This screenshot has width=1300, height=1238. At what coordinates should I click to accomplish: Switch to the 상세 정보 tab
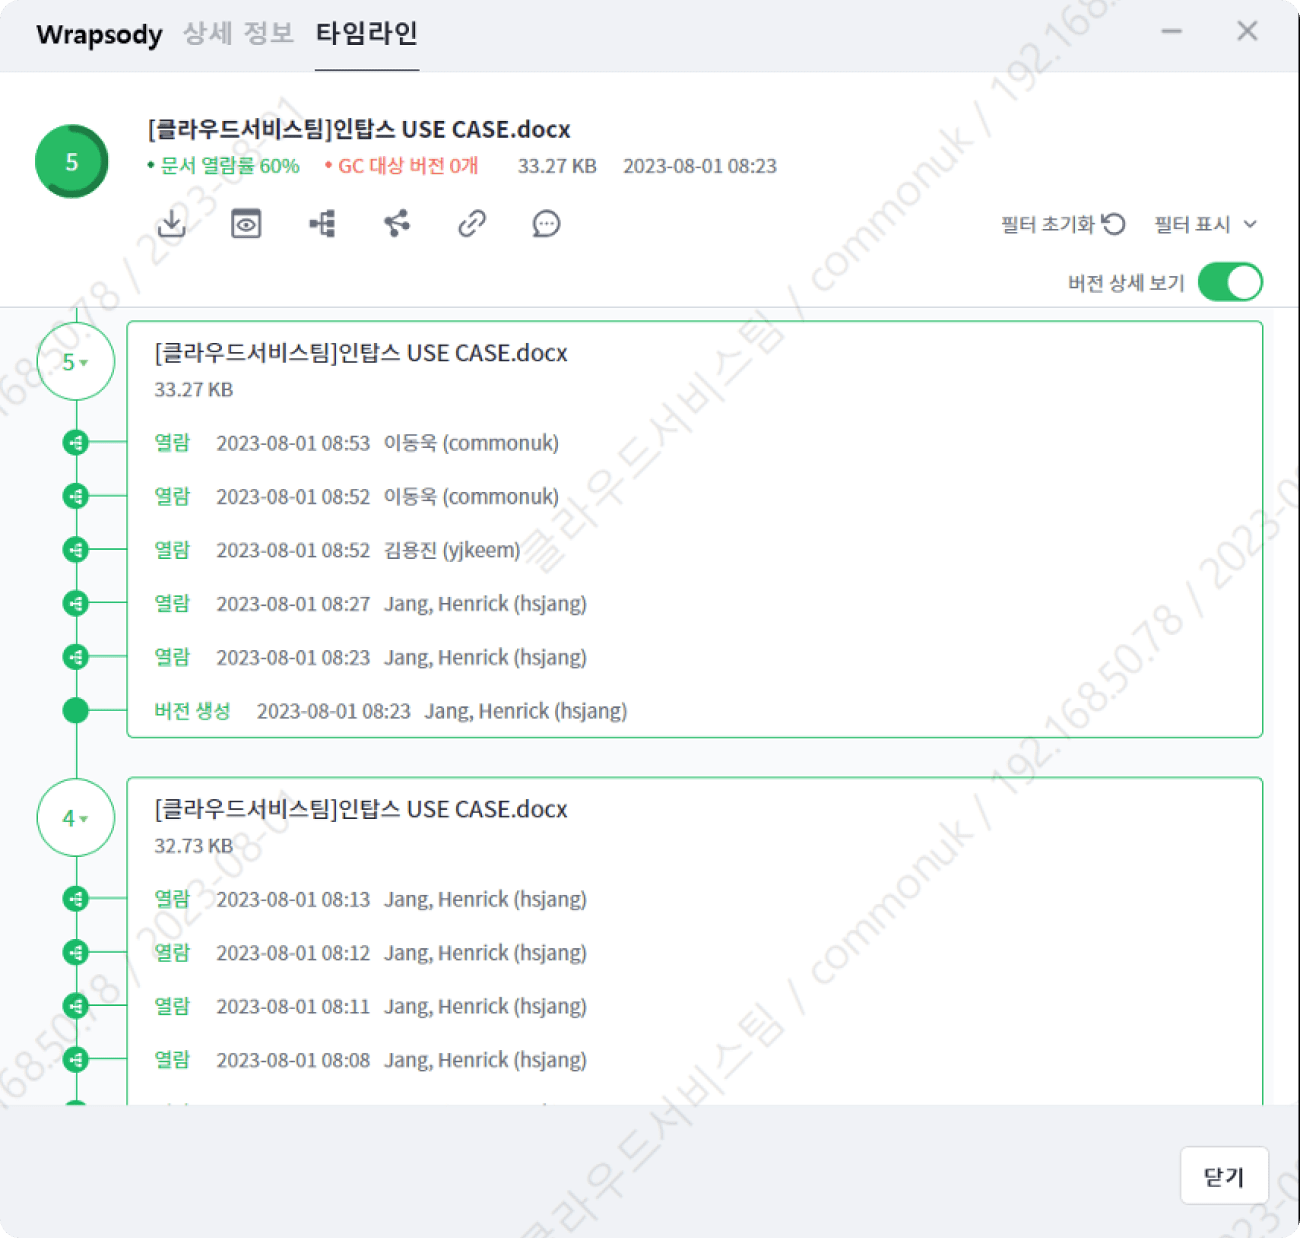tap(238, 34)
